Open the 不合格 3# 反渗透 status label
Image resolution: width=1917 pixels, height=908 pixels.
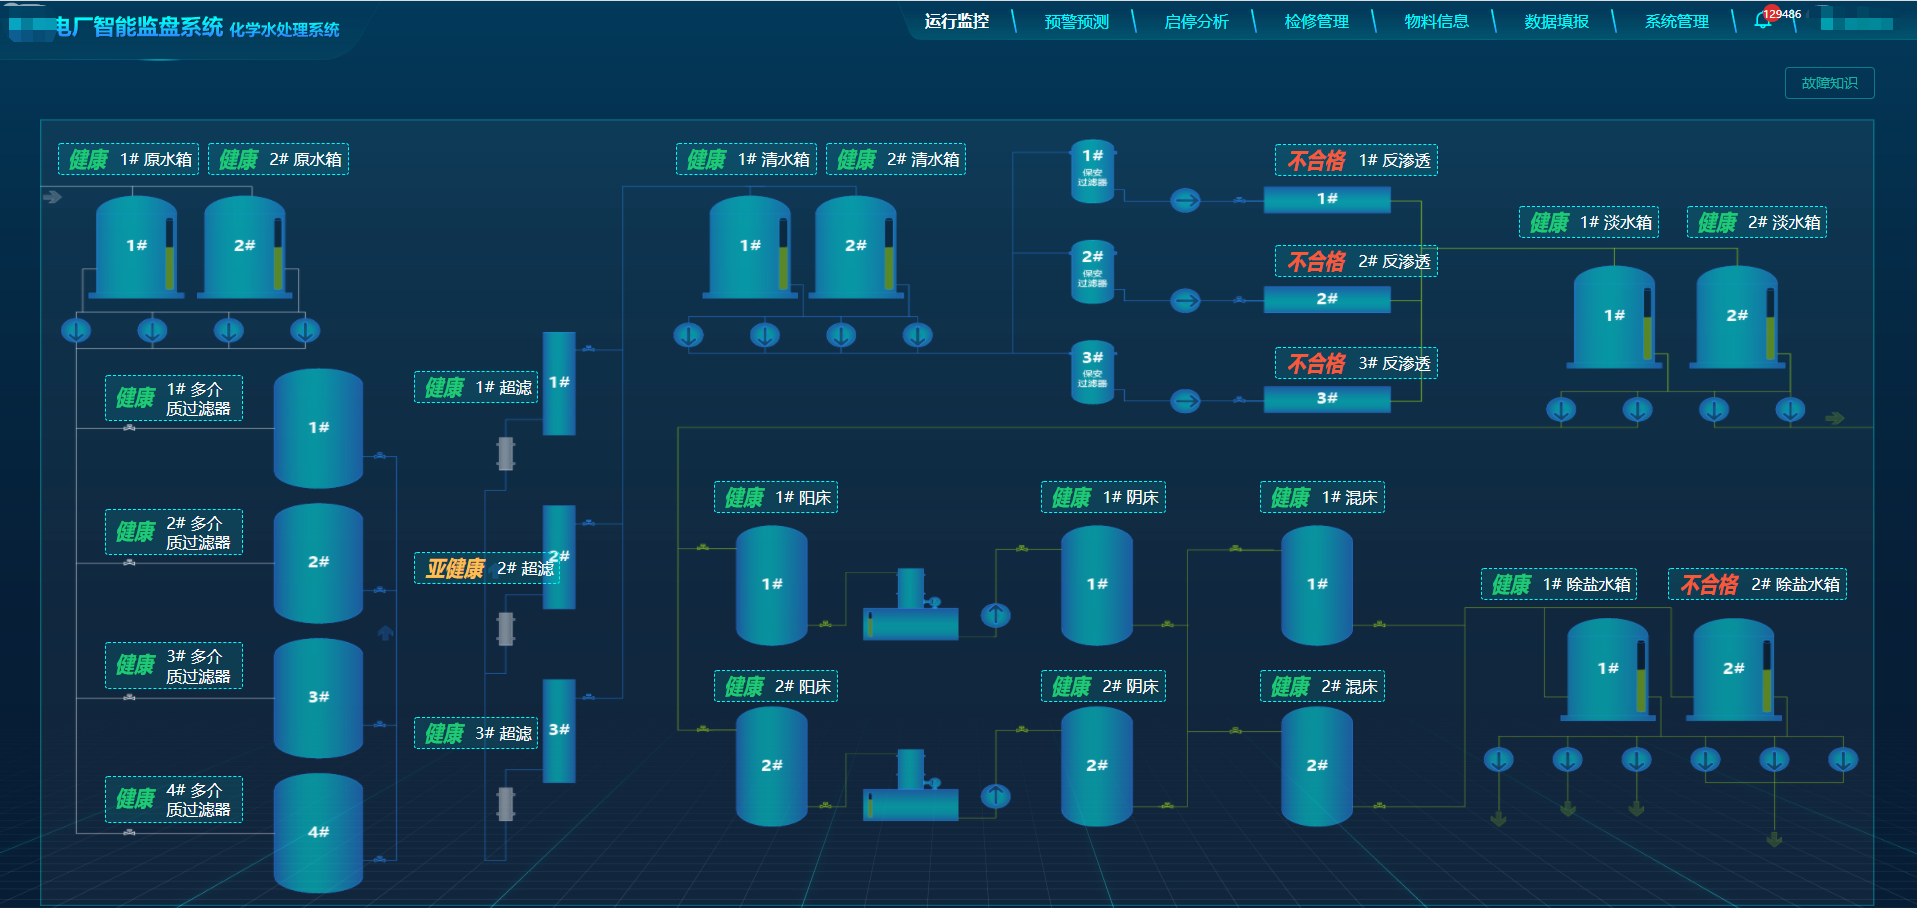coord(1356,363)
